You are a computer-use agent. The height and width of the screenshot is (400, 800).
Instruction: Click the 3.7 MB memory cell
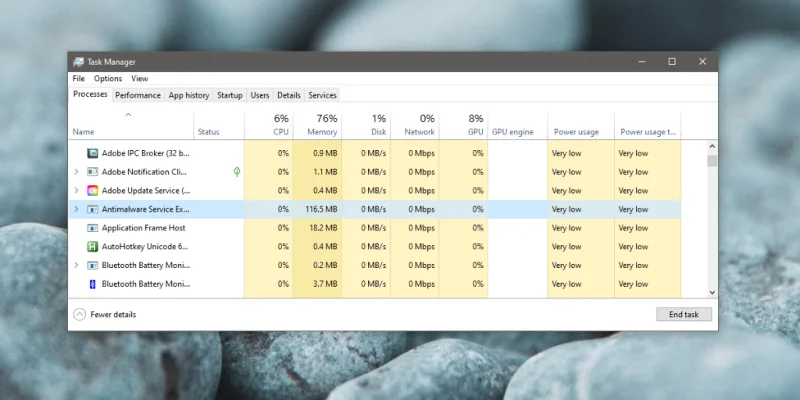click(317, 284)
